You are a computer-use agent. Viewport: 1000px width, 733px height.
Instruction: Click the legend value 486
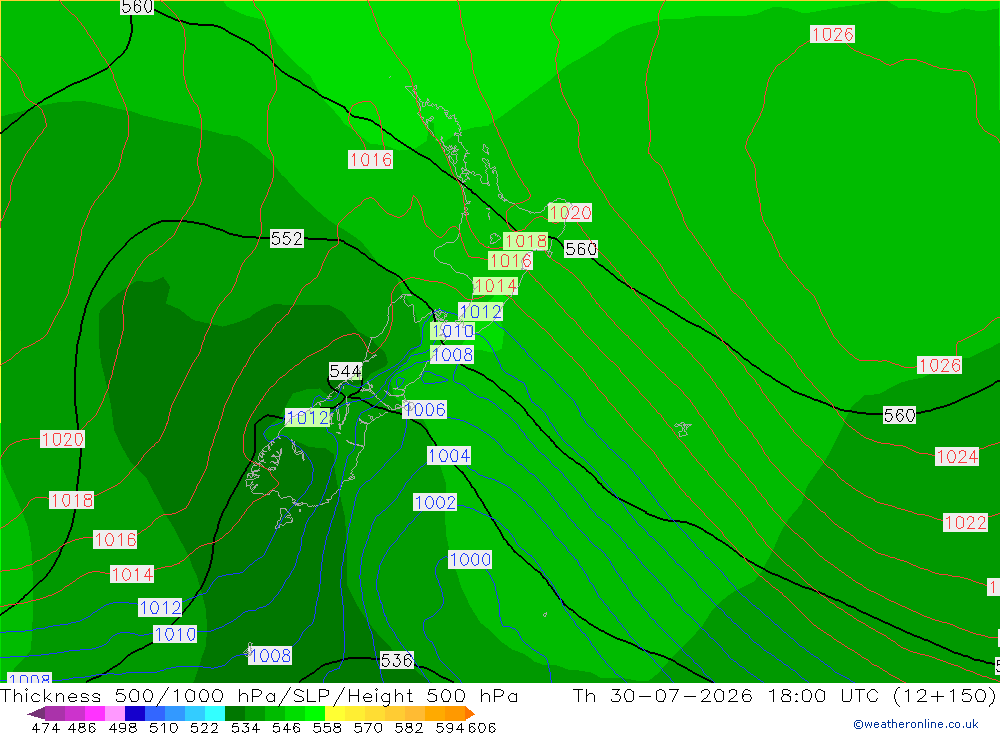[x=82, y=727]
